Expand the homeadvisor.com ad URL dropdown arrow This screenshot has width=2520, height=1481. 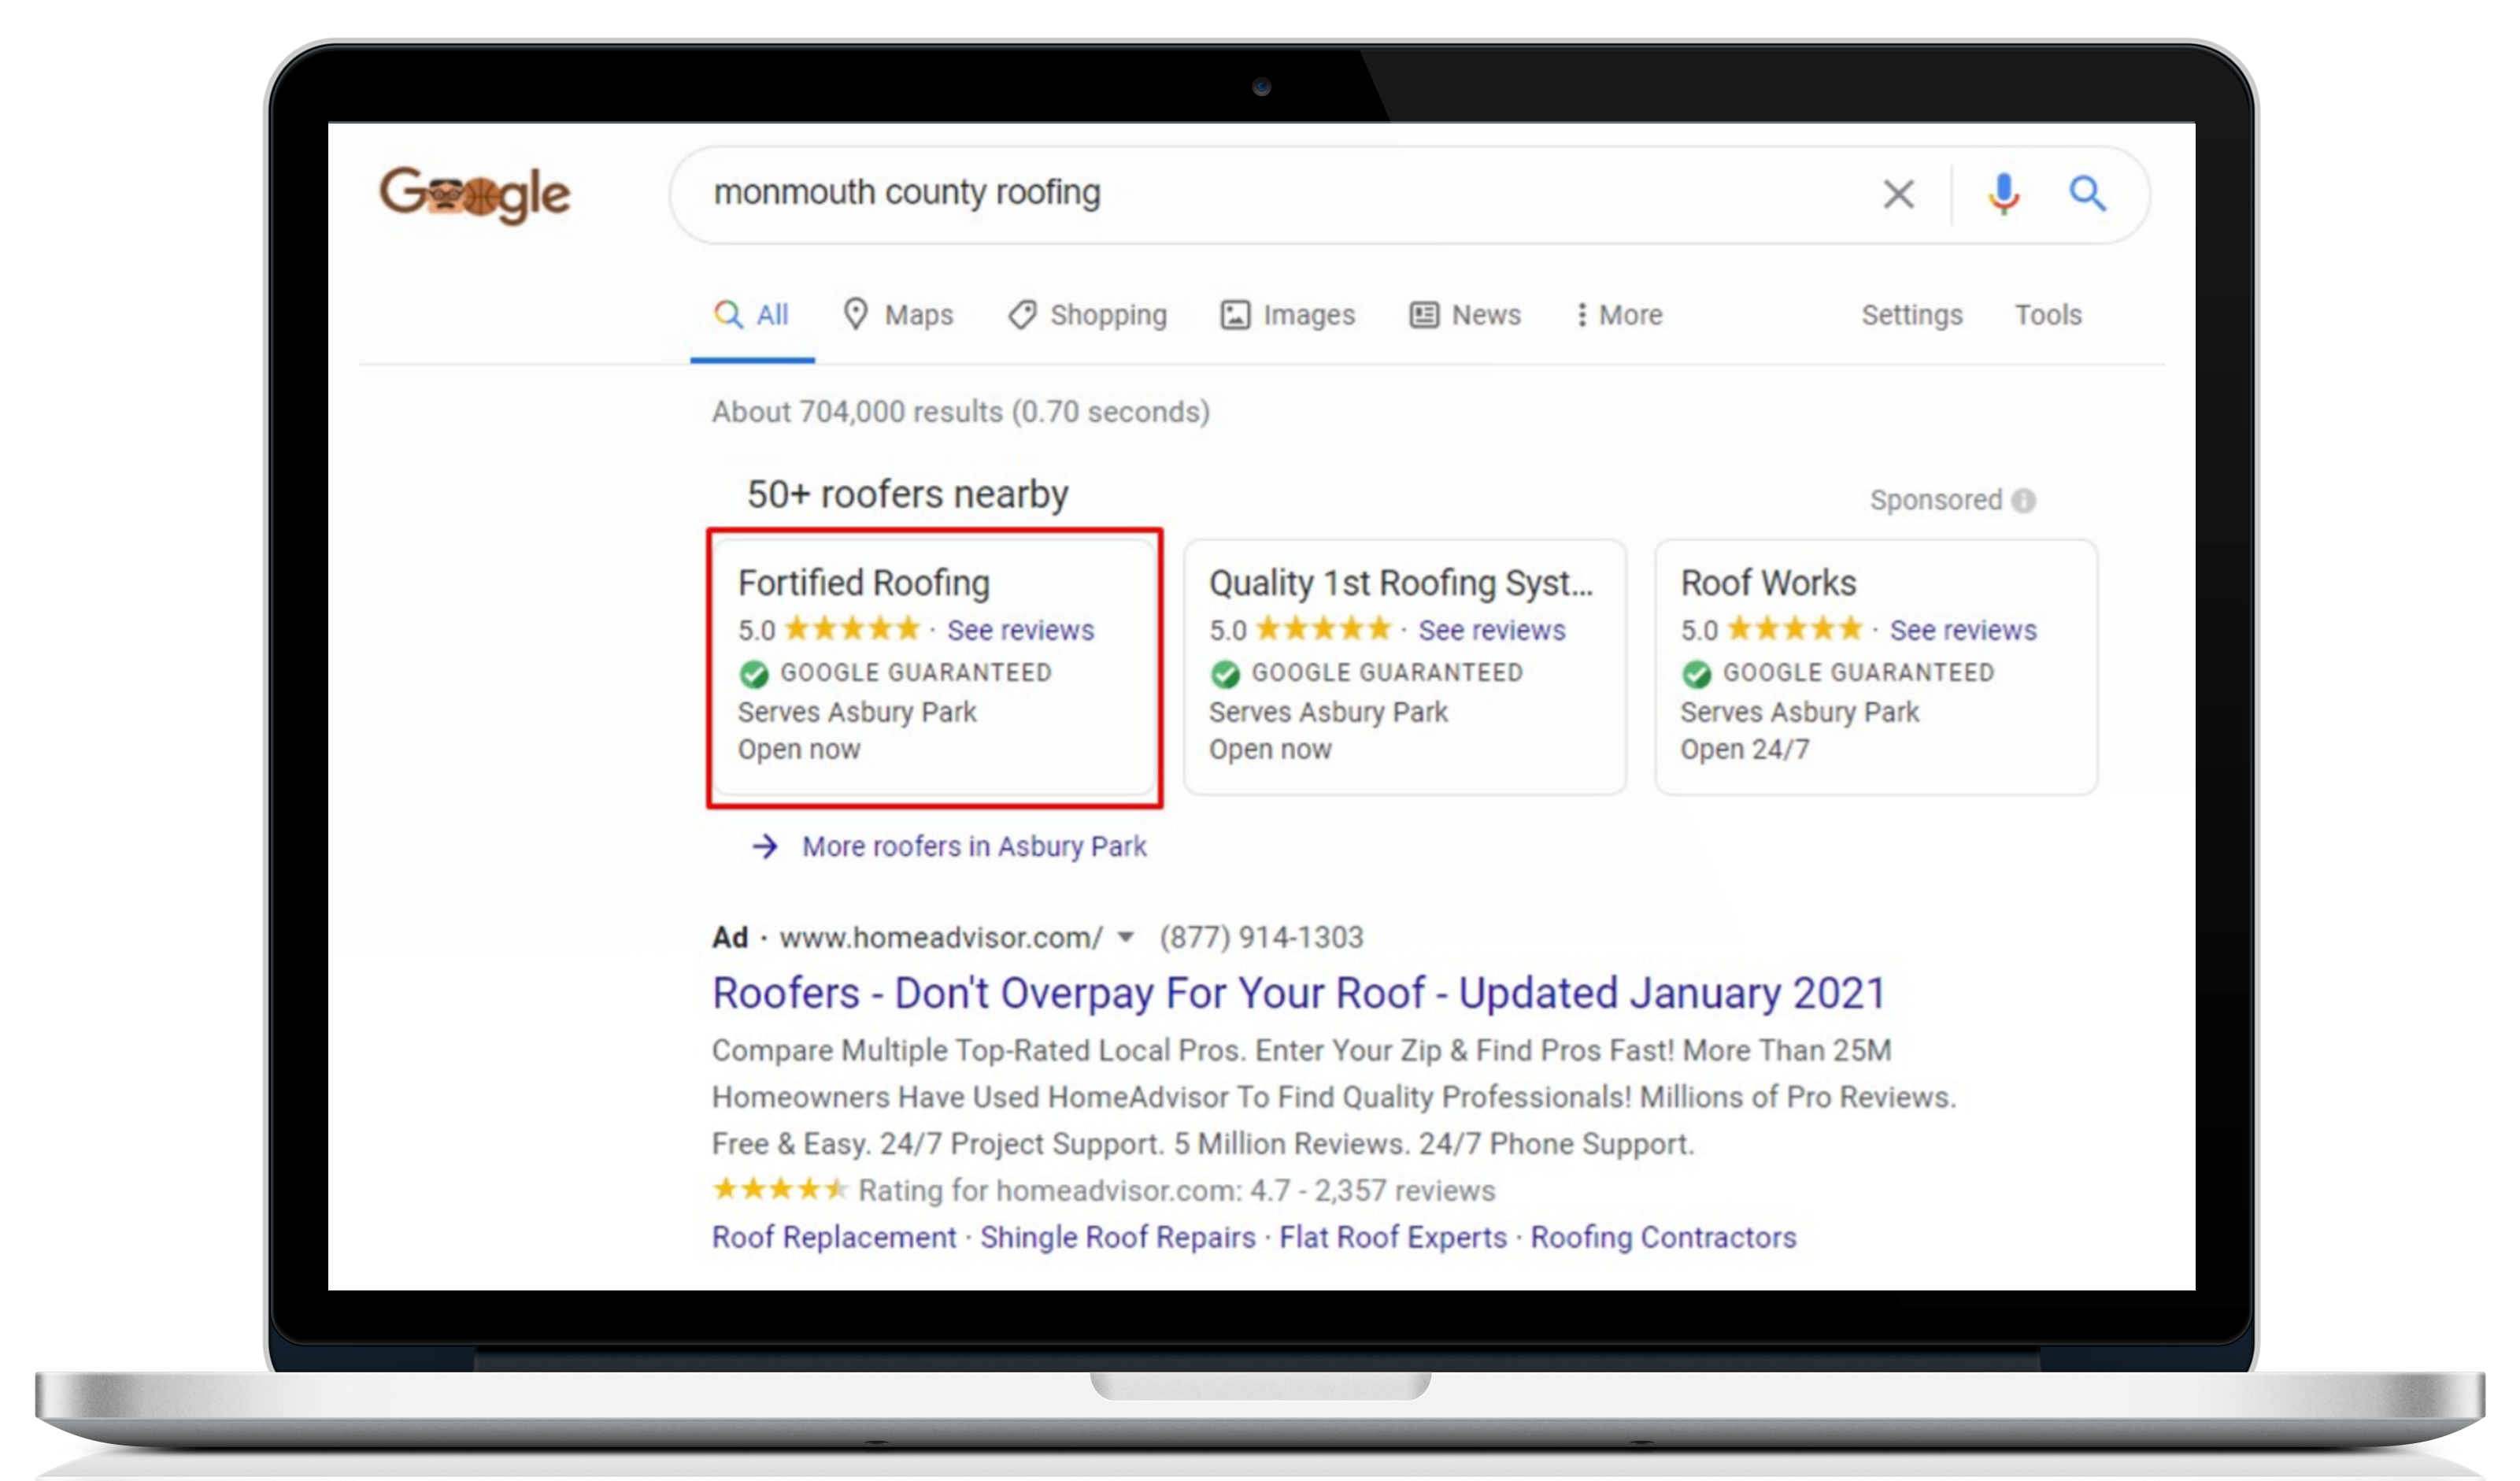pos(1125,938)
